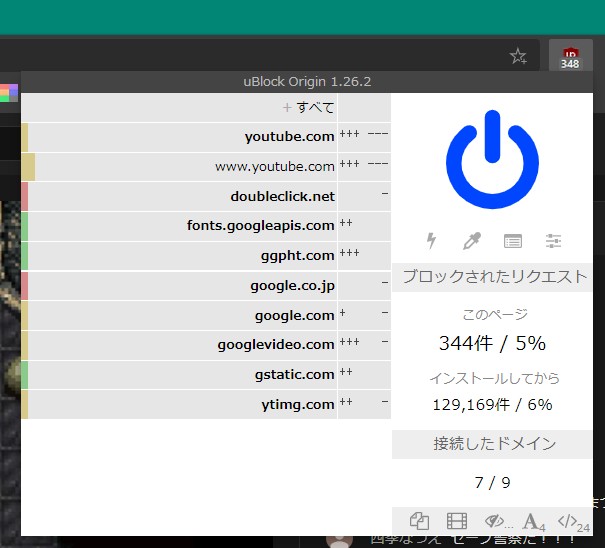
Task: Open the element picker eyedropper
Action: pos(472,241)
